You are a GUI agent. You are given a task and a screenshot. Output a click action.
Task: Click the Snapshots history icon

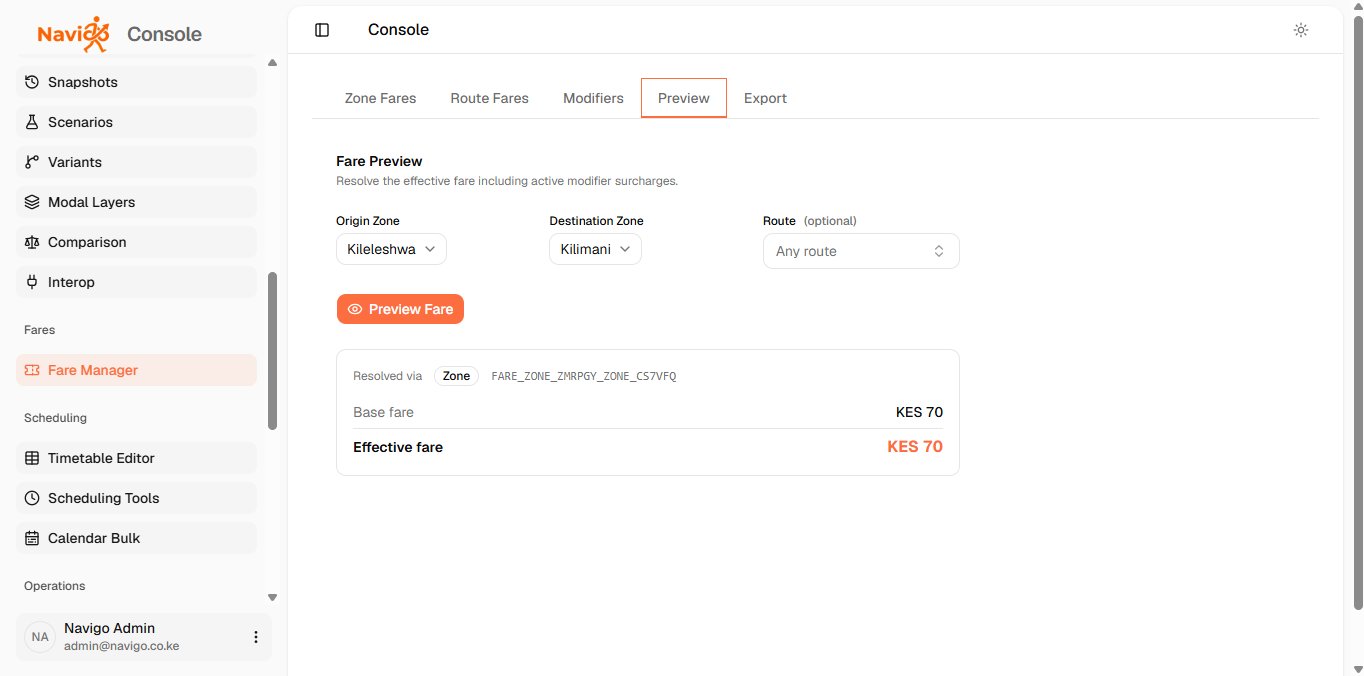[x=32, y=82]
